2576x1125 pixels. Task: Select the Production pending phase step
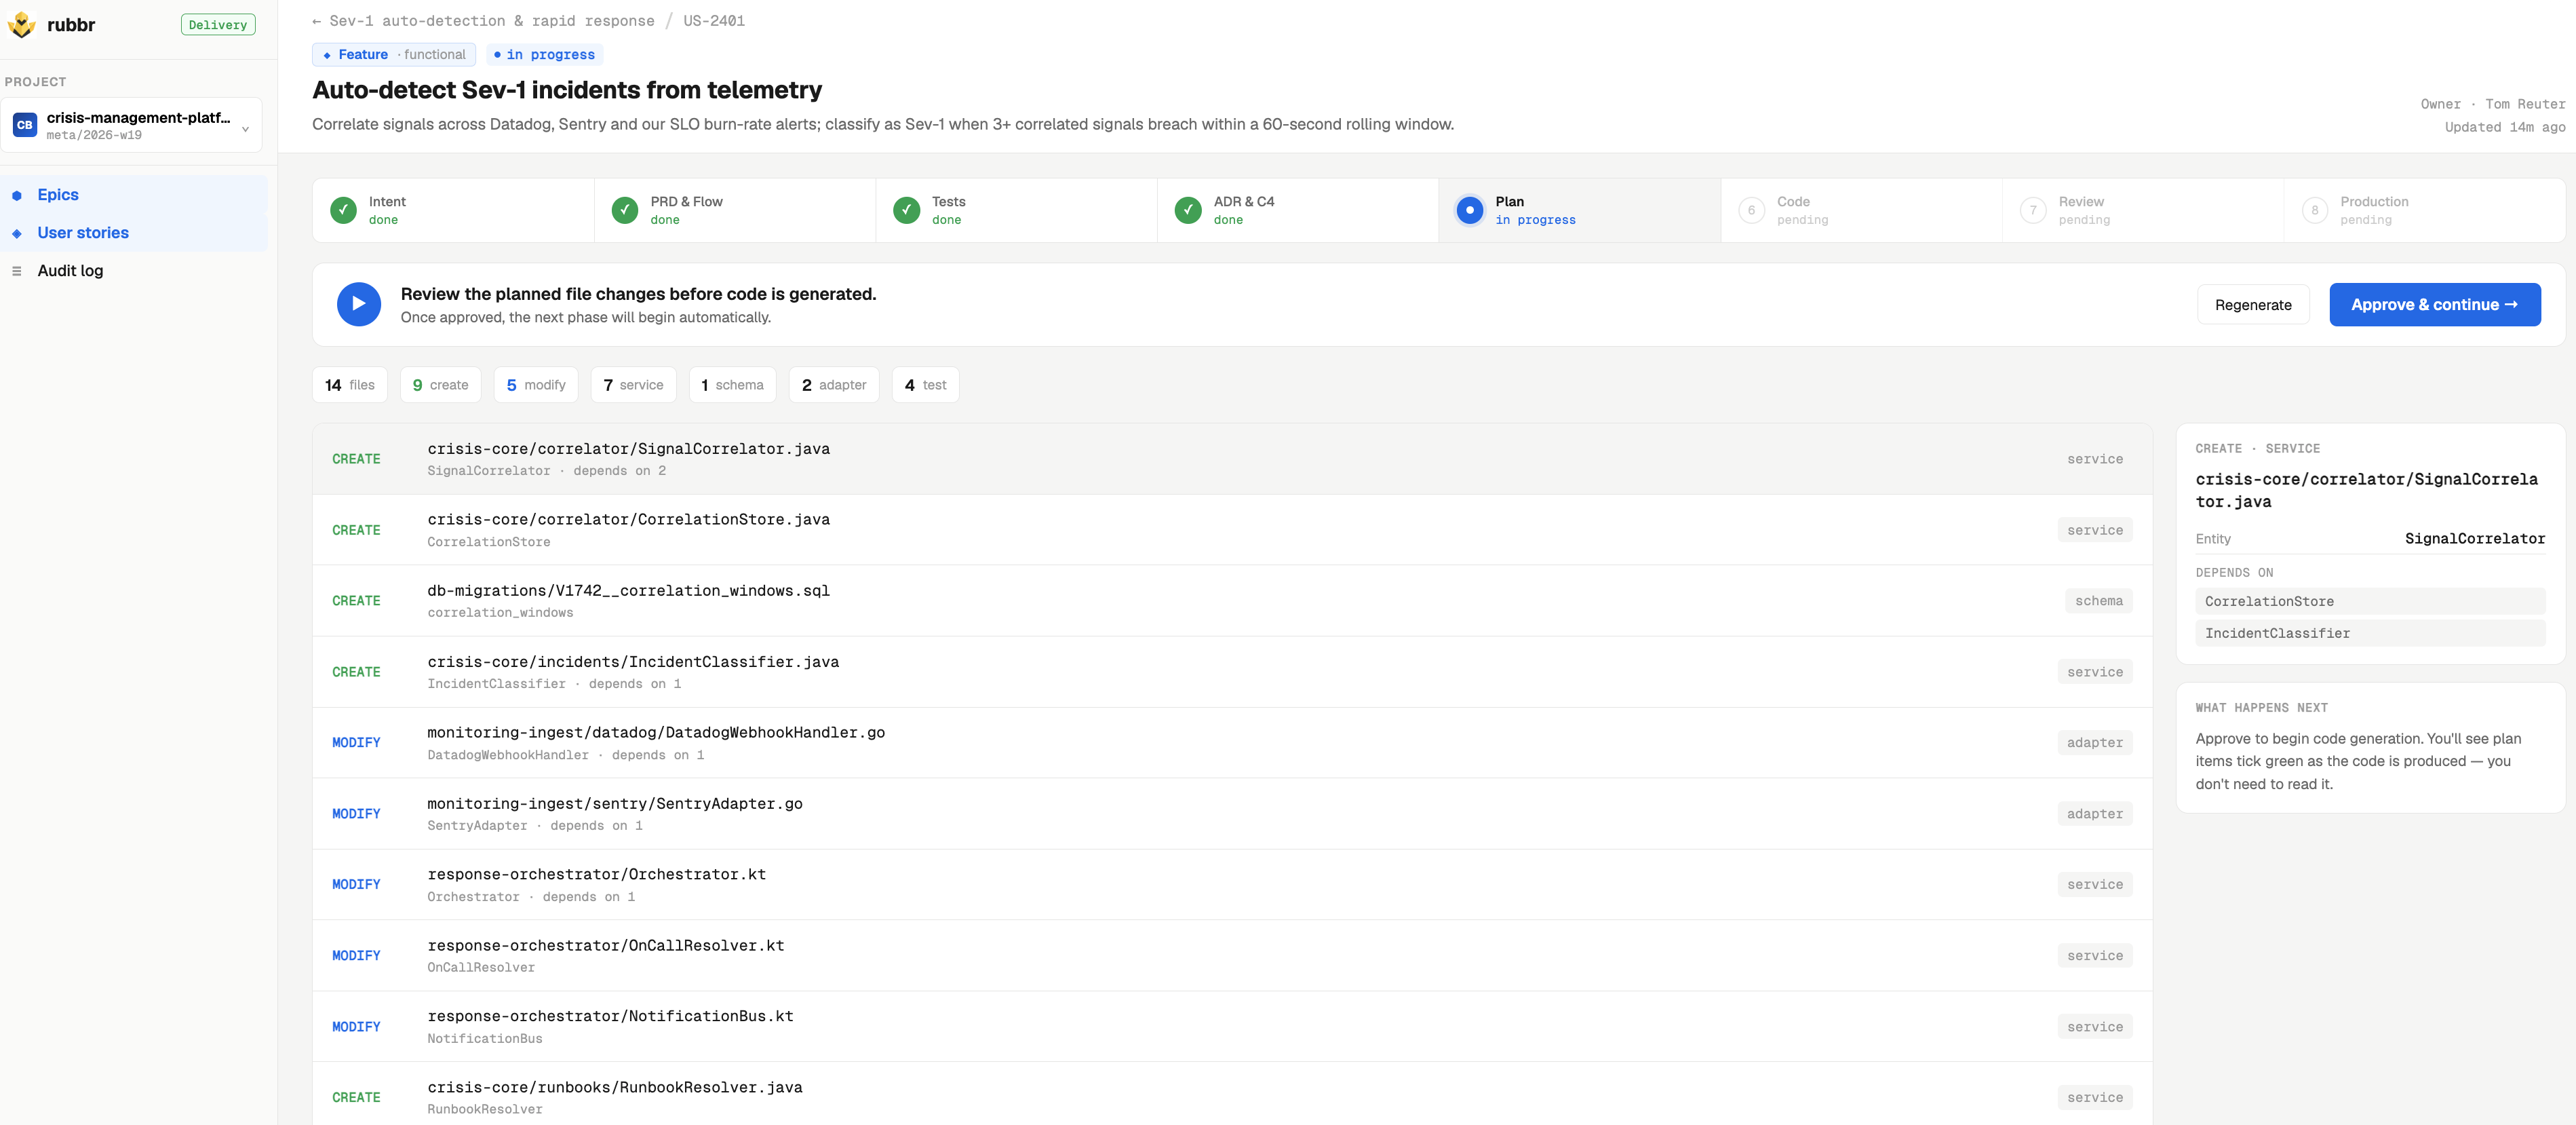click(x=2424, y=210)
